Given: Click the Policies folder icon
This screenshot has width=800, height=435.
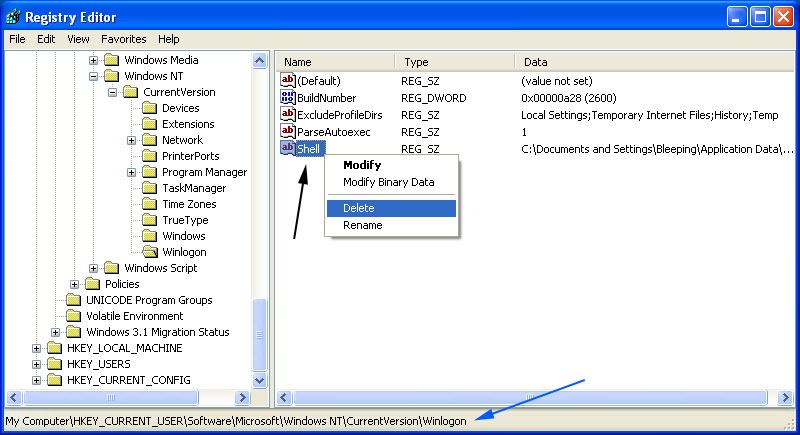Looking at the screenshot, I should pos(92,284).
